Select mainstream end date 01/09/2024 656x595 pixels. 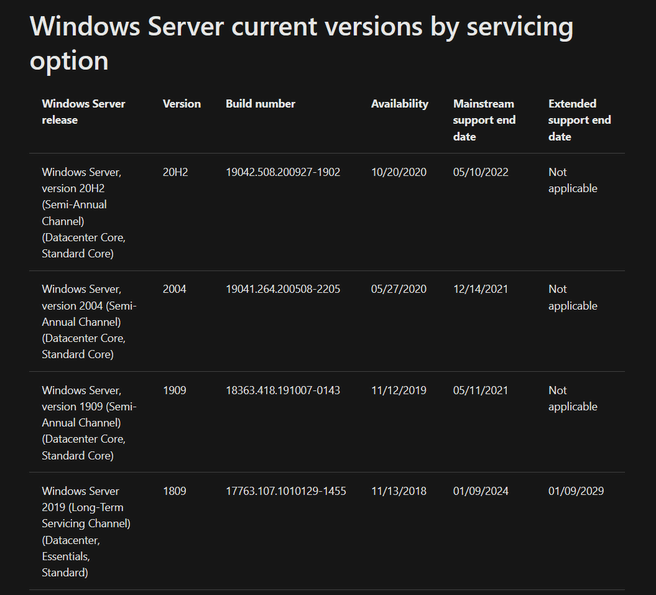click(480, 491)
